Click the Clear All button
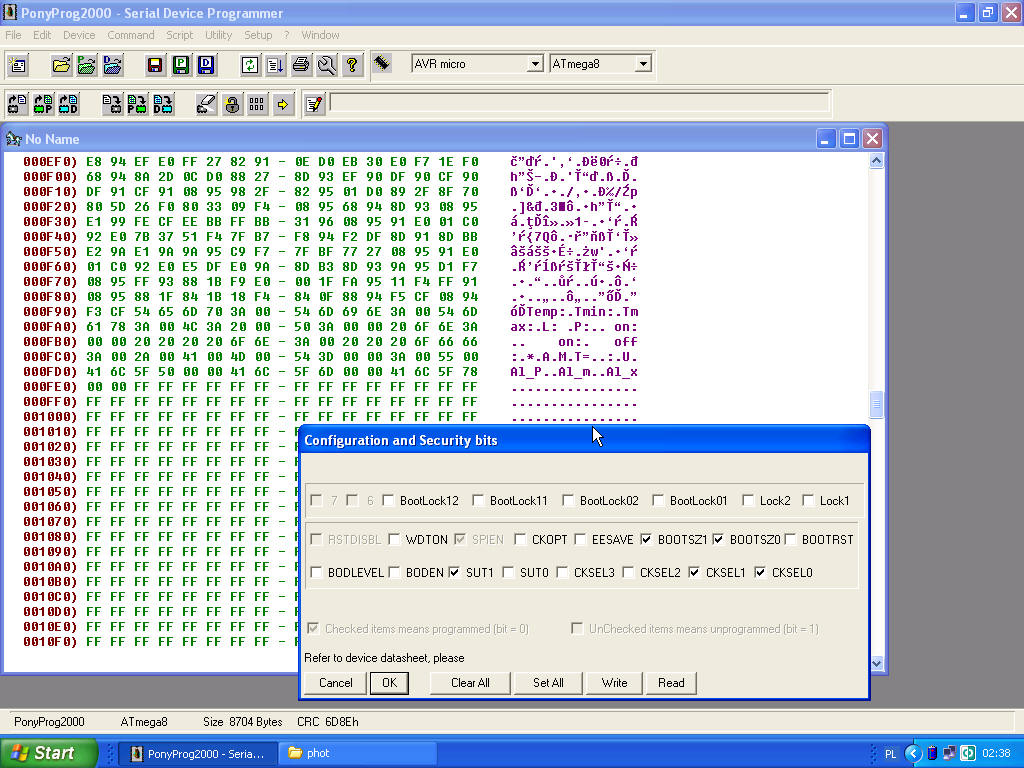 pos(470,682)
